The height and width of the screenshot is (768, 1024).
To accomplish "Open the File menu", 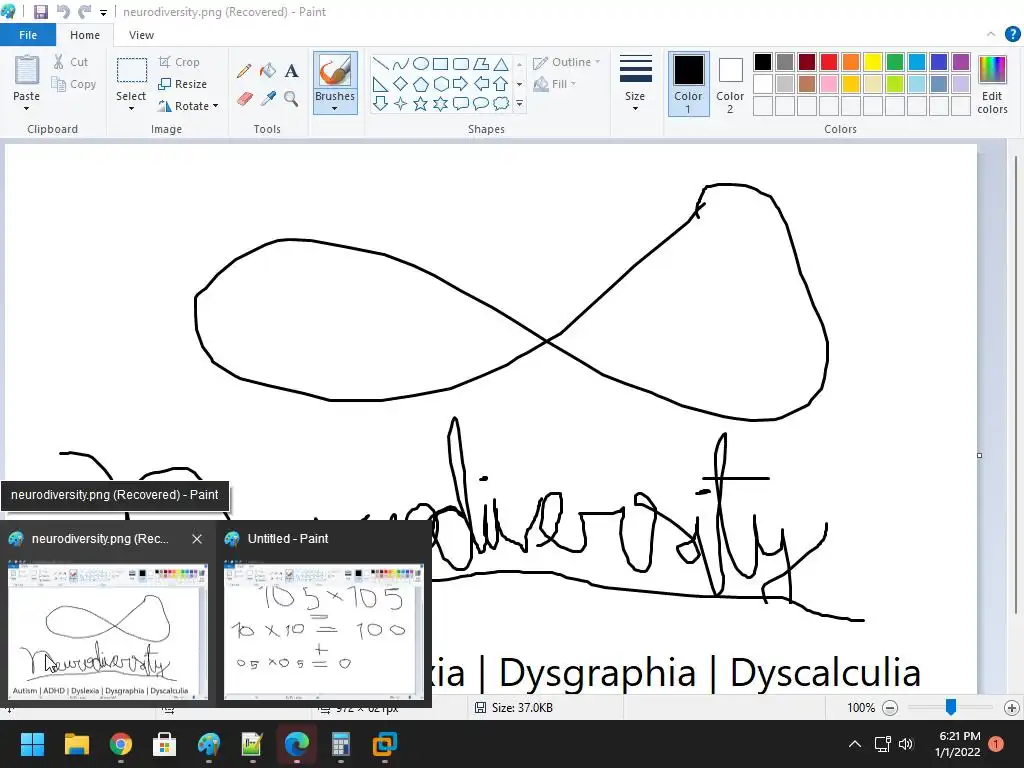I will (x=28, y=35).
